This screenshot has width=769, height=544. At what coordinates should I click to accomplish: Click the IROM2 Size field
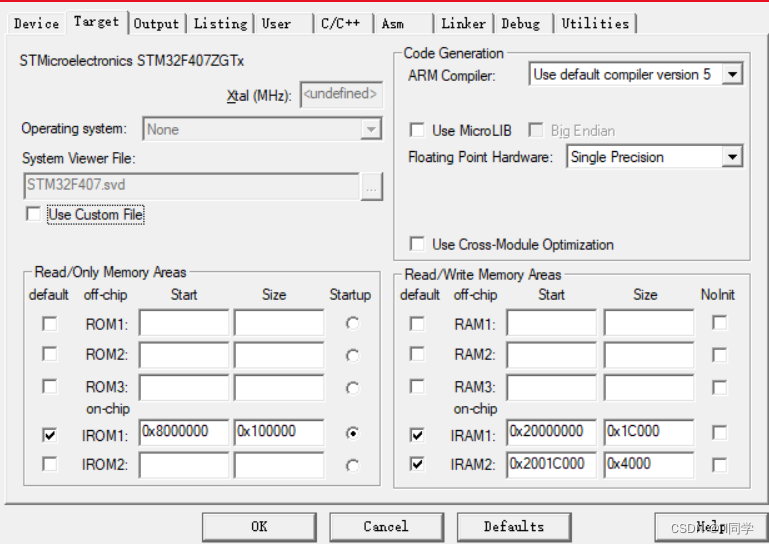[x=279, y=465]
